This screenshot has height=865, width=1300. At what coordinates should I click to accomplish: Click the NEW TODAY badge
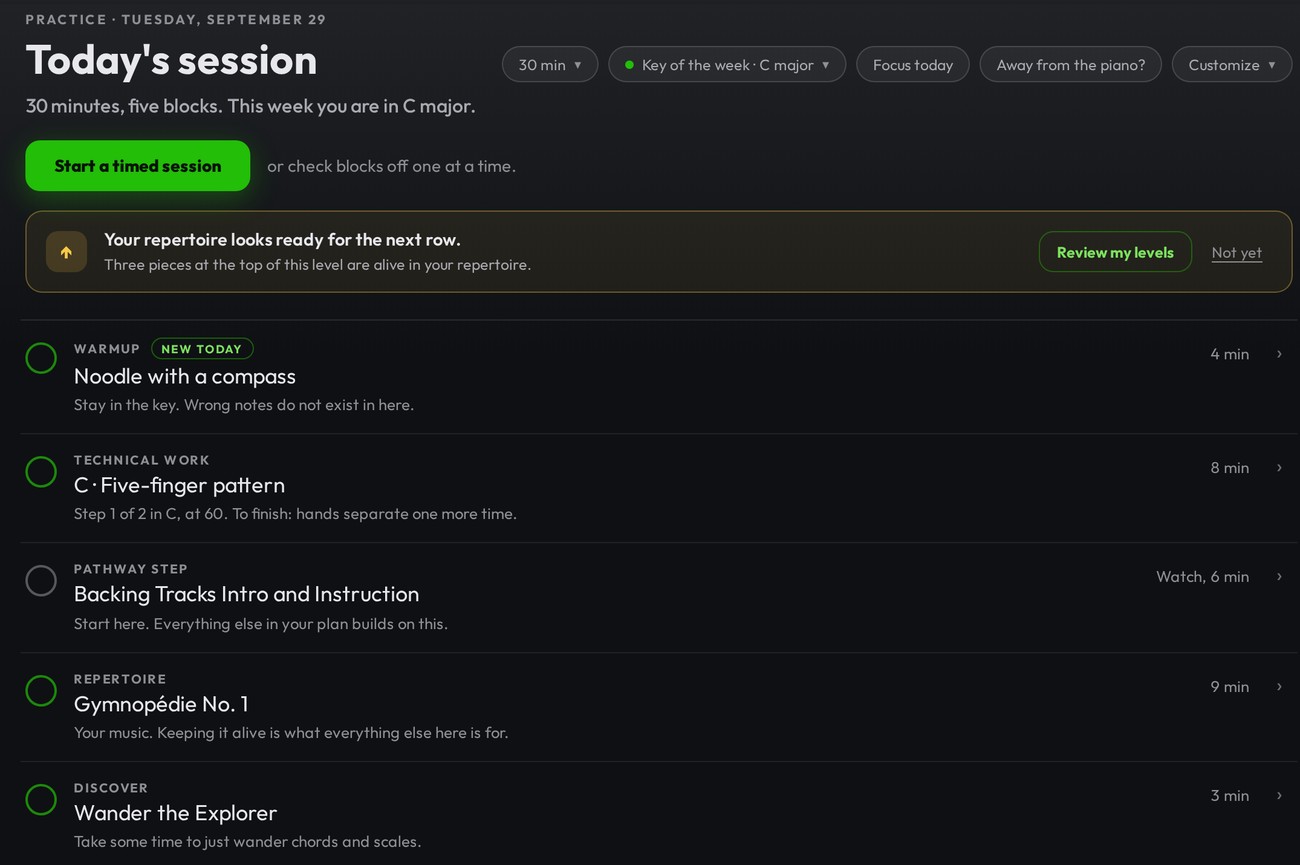[x=202, y=349]
